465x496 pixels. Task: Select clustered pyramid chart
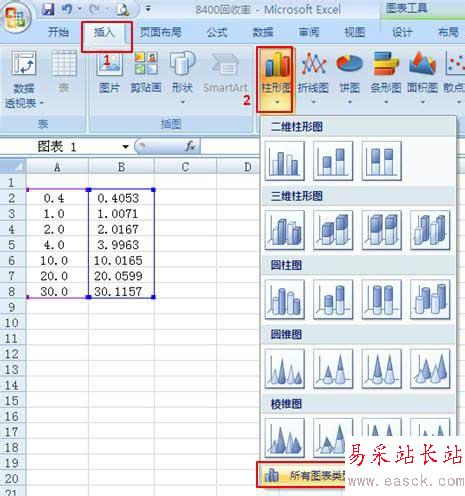tap(285, 438)
